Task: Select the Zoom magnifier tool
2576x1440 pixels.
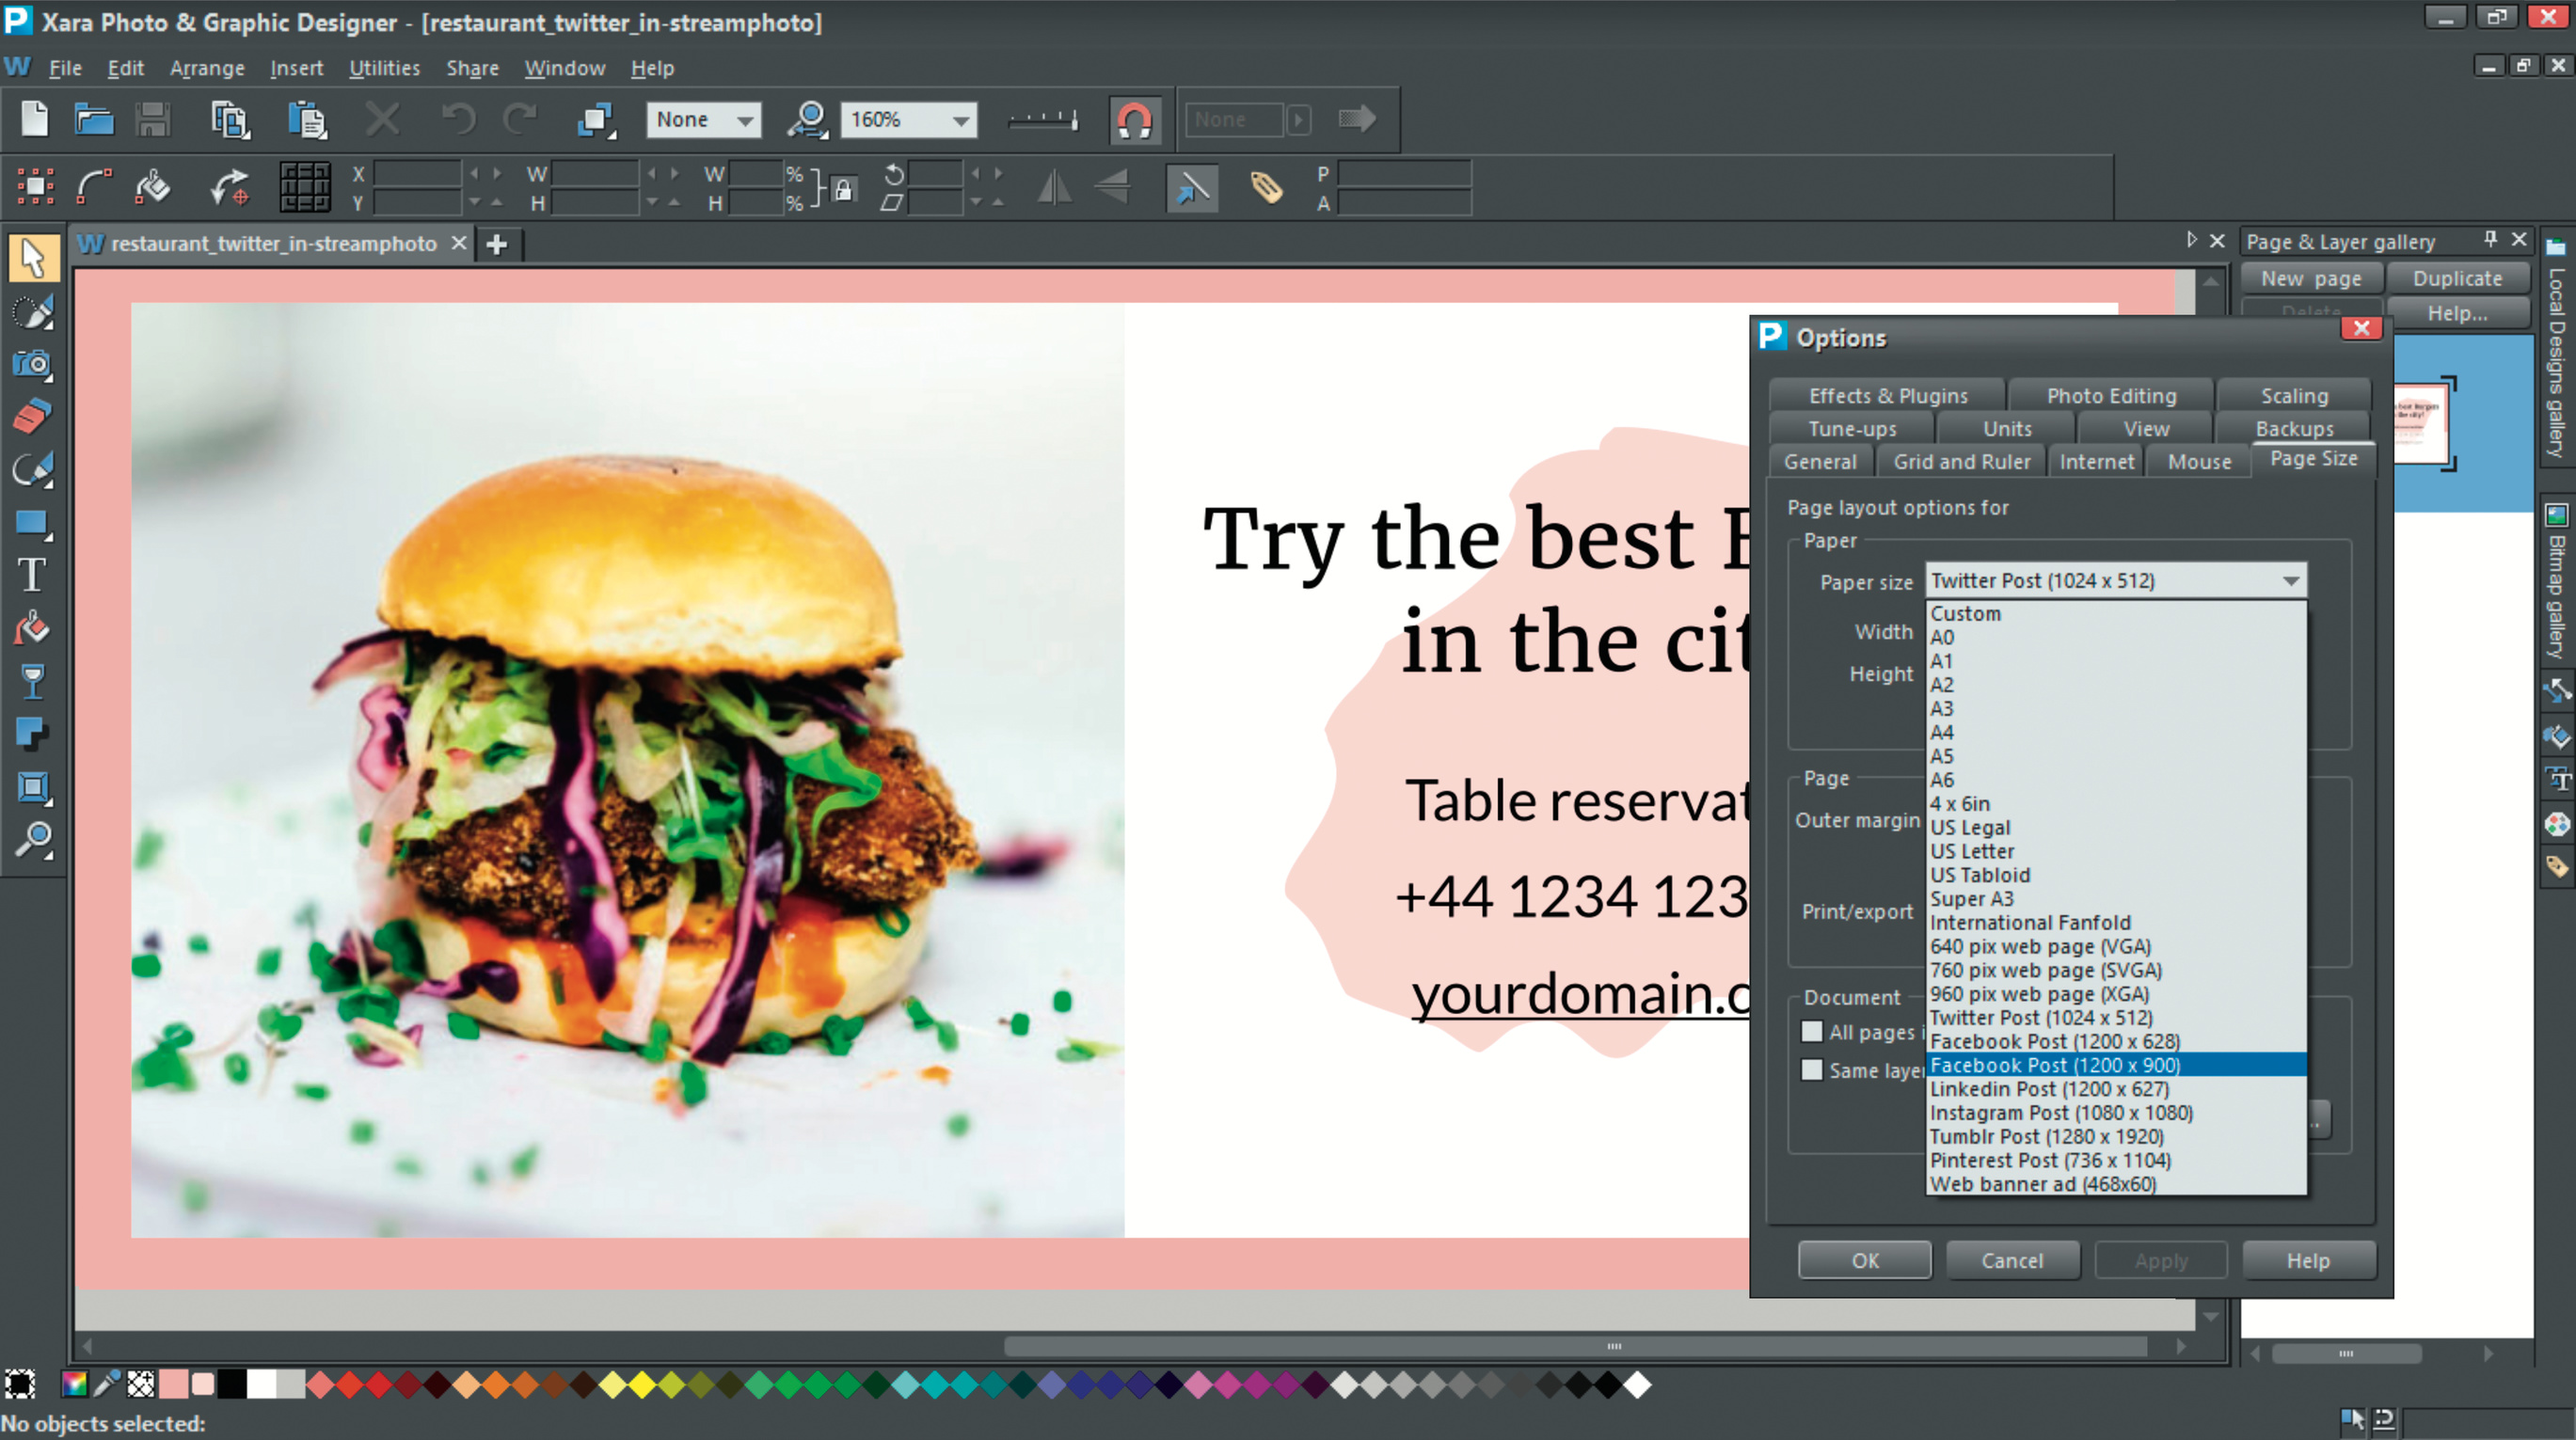Action: click(x=32, y=840)
